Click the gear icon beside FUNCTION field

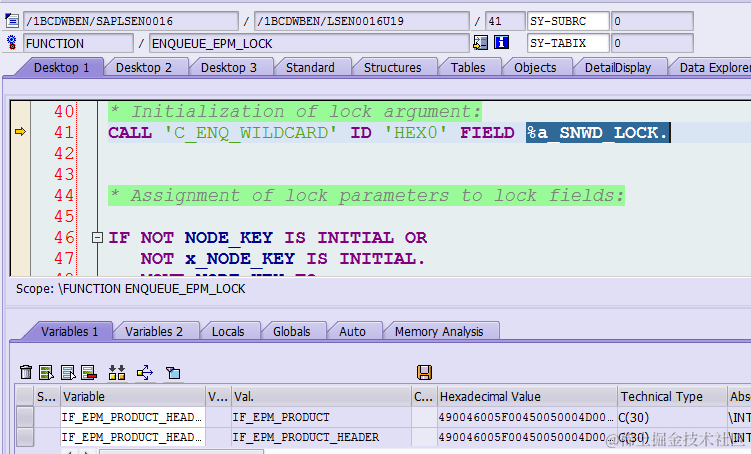click(11, 43)
